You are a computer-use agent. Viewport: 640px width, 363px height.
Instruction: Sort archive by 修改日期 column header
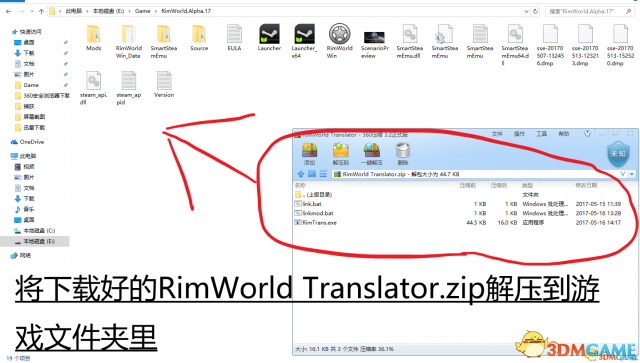point(586,185)
